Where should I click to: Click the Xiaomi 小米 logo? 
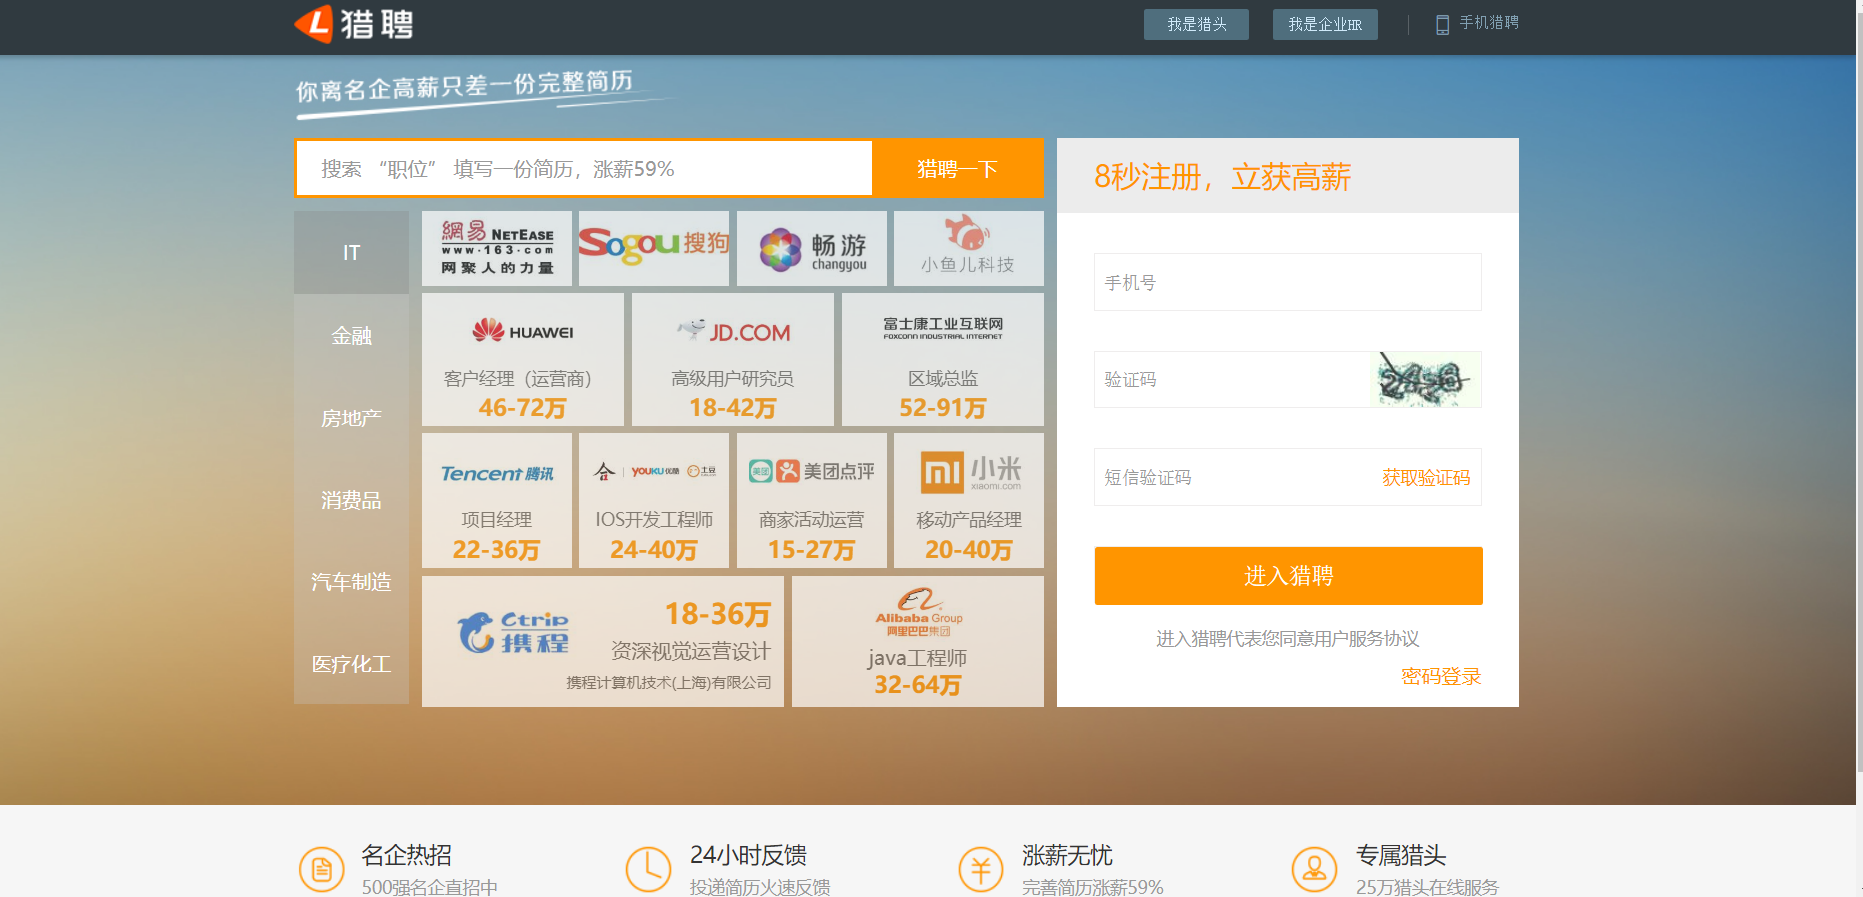(x=970, y=472)
